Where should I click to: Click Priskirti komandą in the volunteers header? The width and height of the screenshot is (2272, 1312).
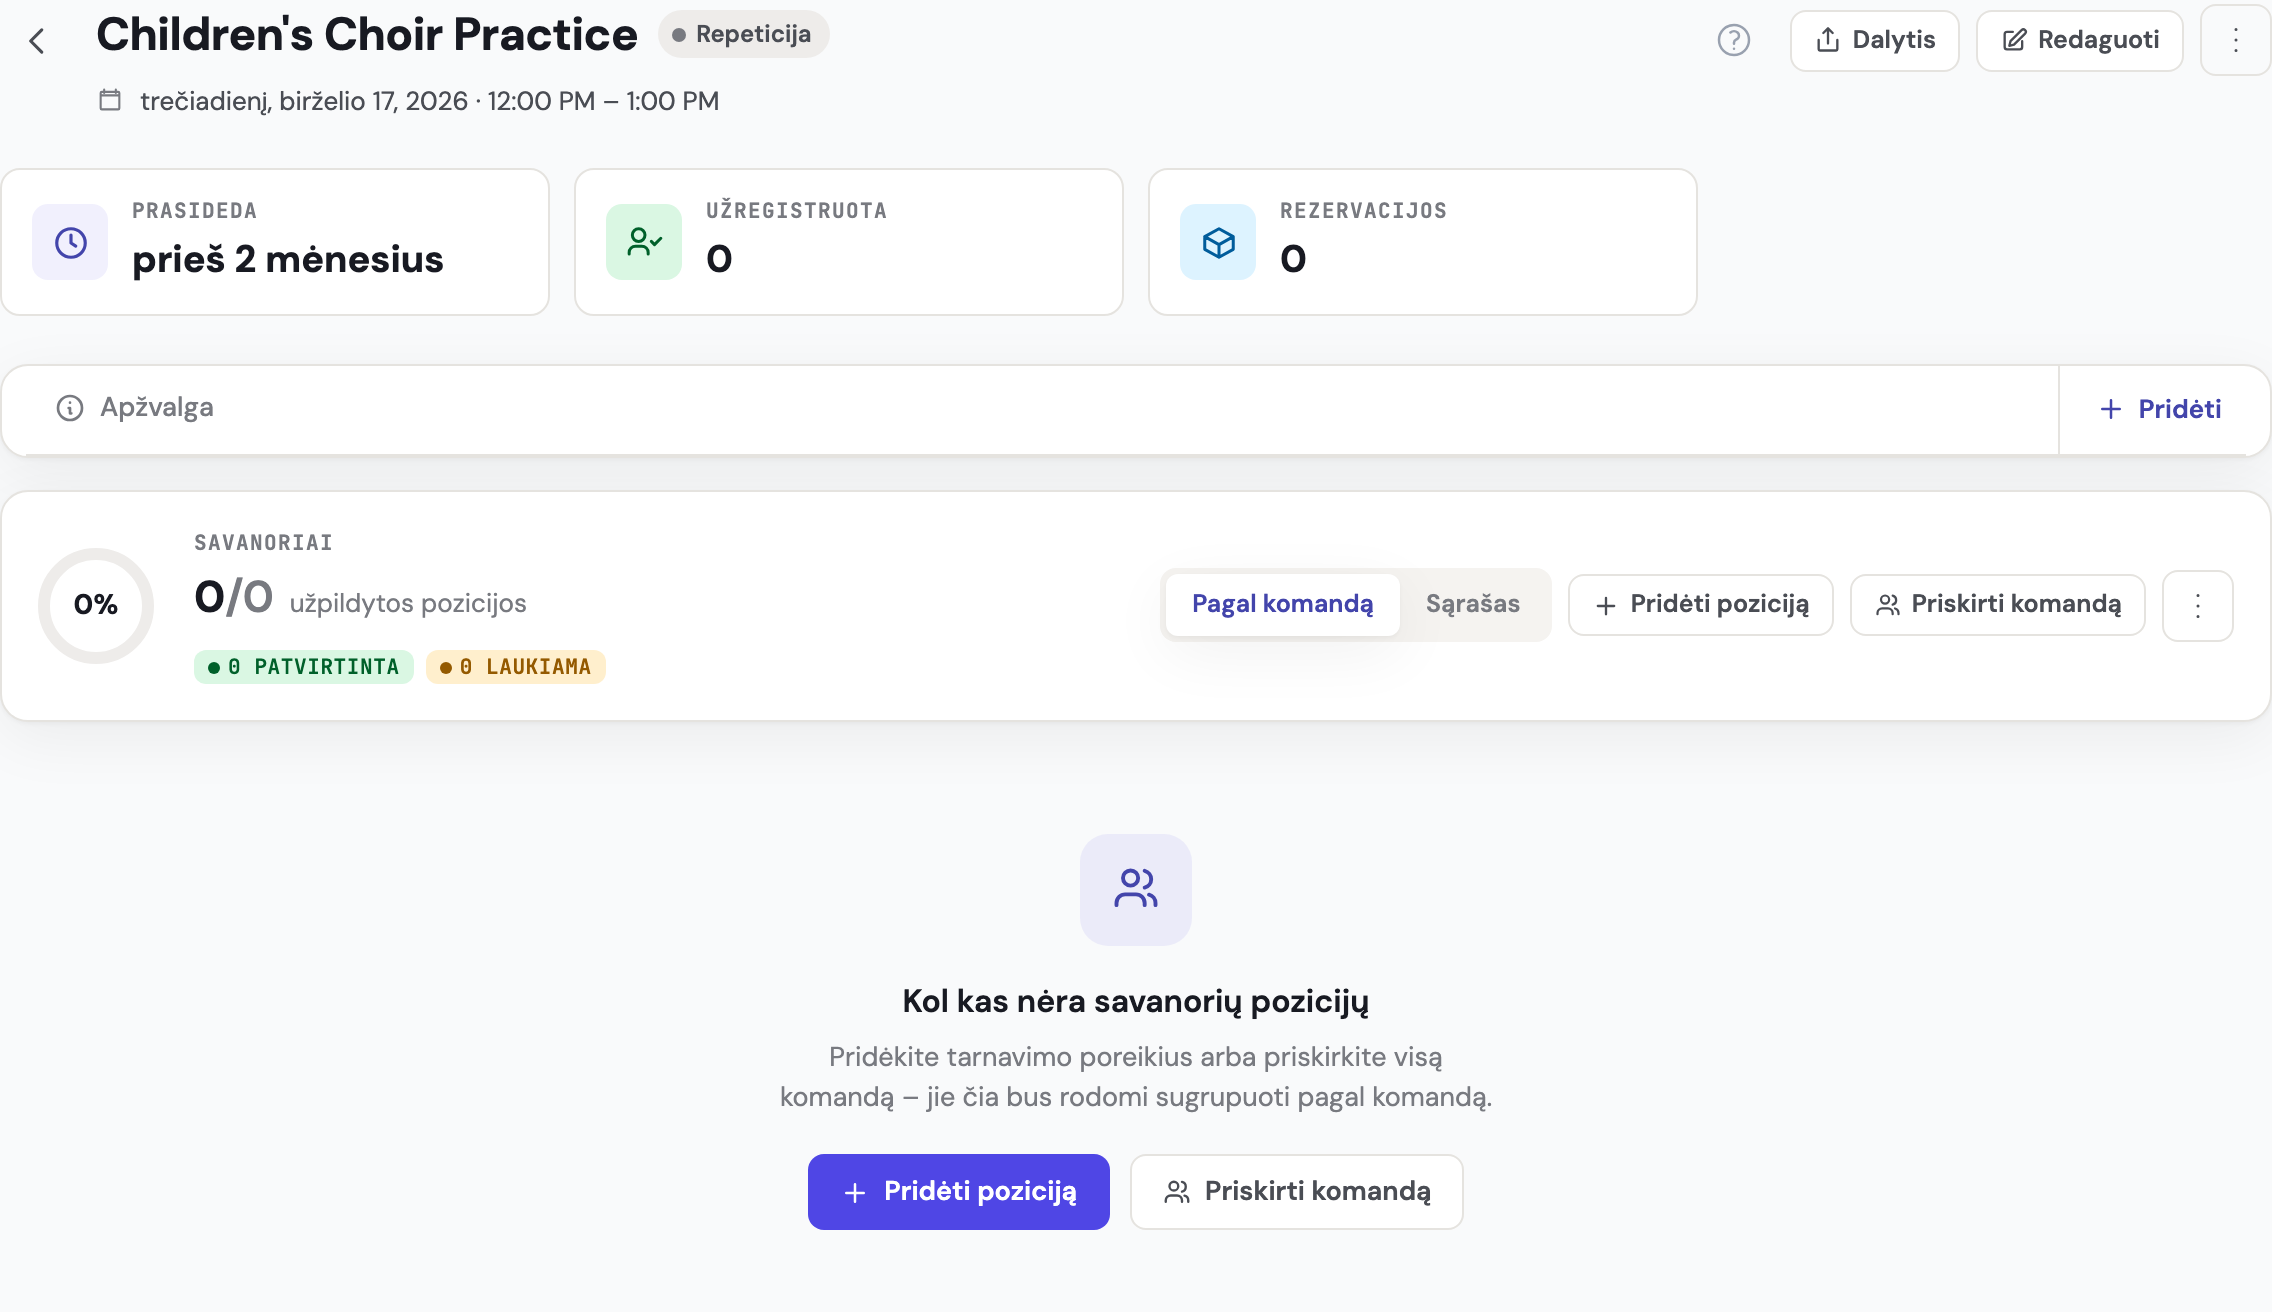click(x=1998, y=604)
